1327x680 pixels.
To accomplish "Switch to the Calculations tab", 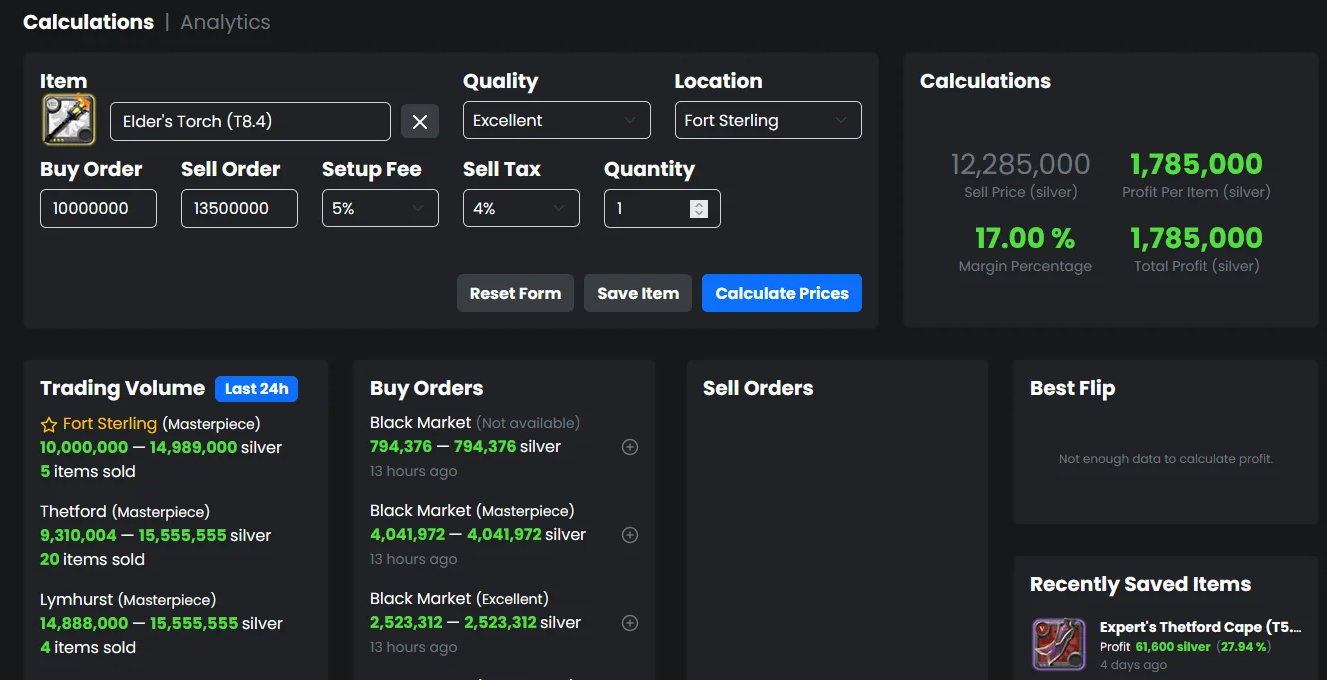I will click(x=88, y=21).
